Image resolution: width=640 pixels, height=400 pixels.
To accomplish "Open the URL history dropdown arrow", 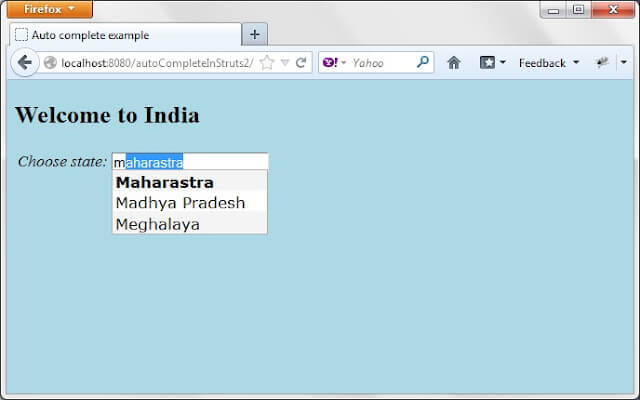I will (285, 63).
